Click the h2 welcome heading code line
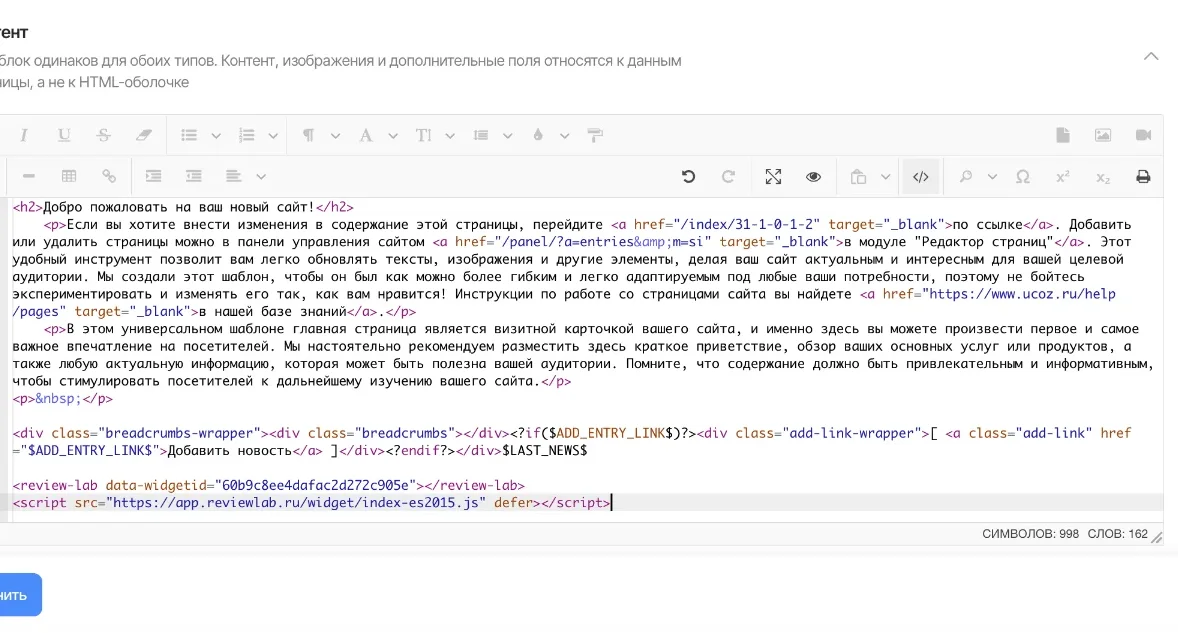The image size is (1178, 633). [183, 206]
